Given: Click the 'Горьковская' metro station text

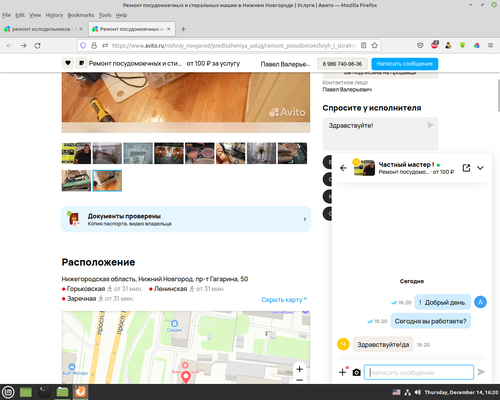Looking at the screenshot, I should 86,289.
